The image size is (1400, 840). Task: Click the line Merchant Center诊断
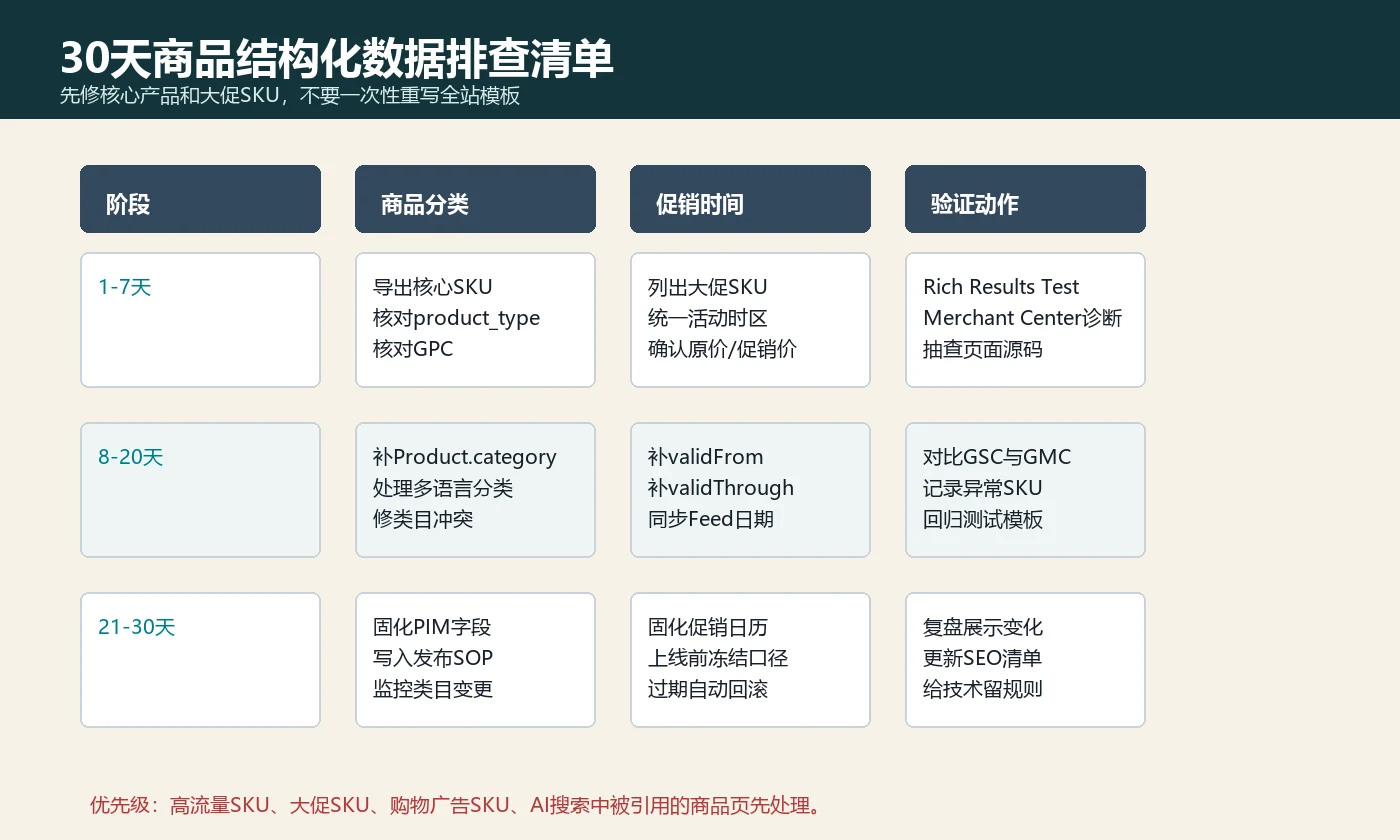point(1023,318)
